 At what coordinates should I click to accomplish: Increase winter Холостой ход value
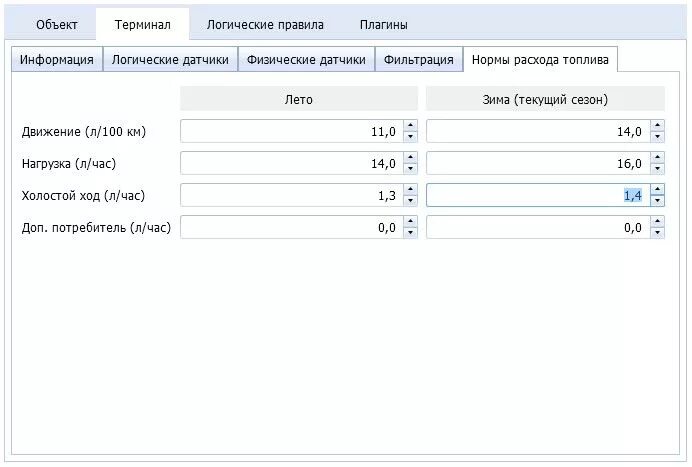click(x=657, y=190)
